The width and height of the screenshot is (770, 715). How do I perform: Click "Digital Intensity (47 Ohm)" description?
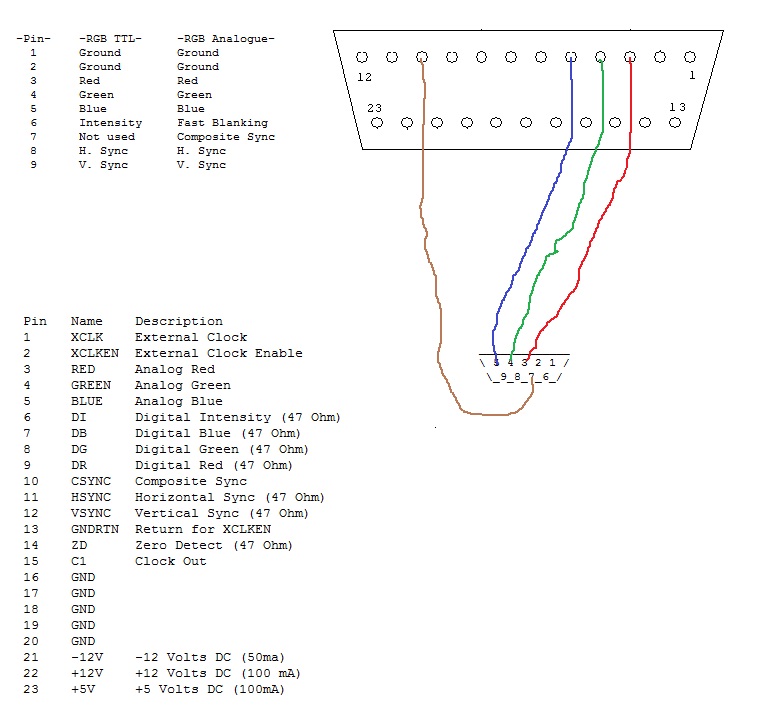(x=238, y=417)
